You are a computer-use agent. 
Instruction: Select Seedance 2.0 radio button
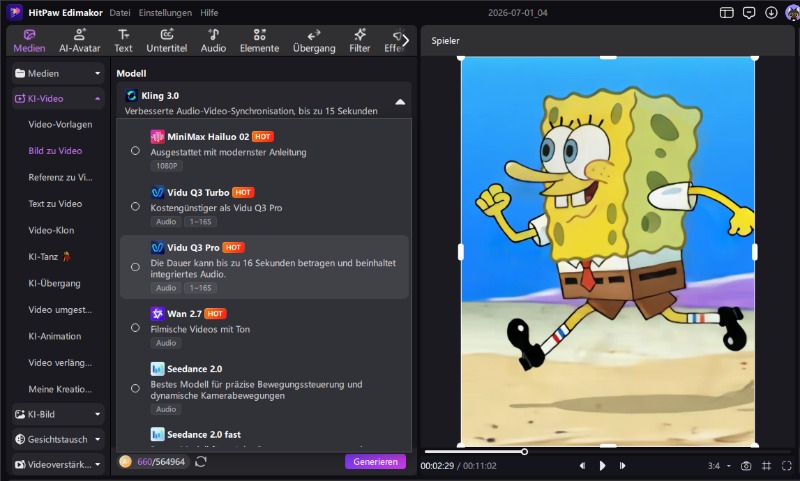point(135,389)
